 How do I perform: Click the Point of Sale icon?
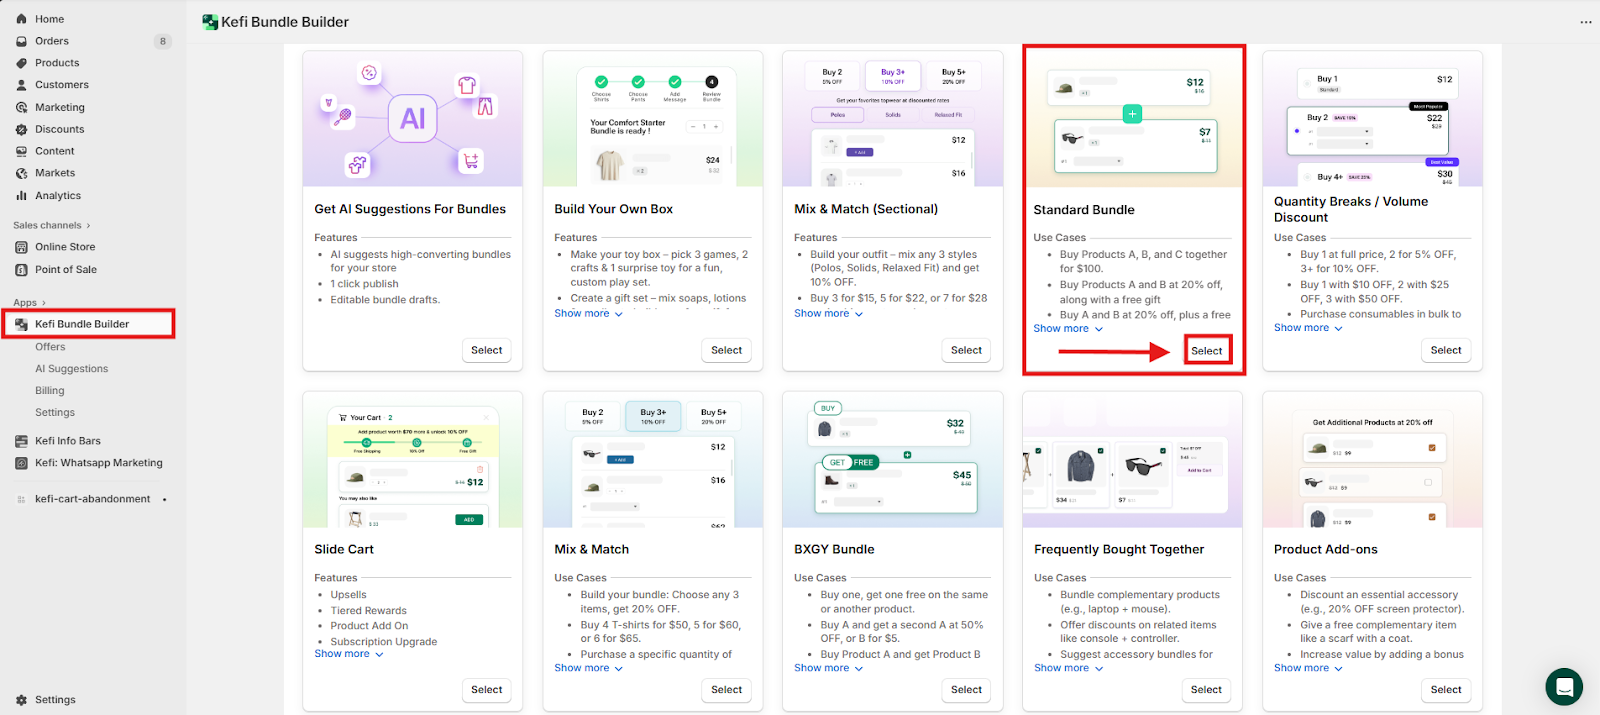pos(21,270)
